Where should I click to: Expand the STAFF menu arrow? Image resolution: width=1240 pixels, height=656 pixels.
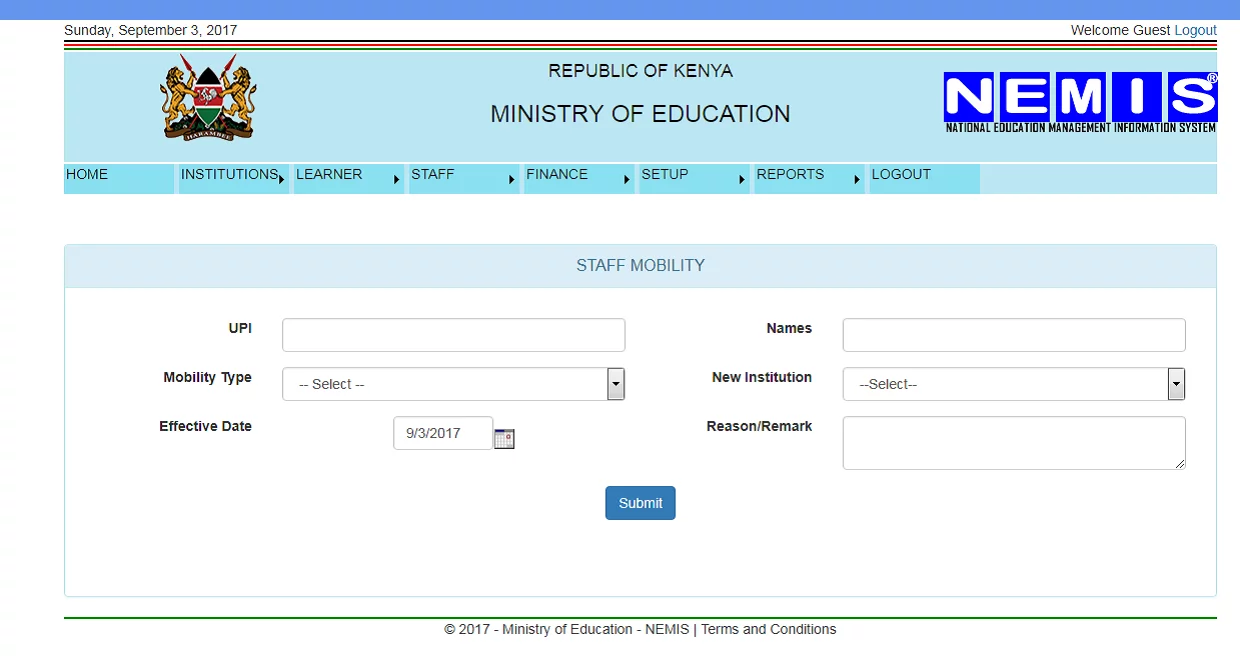click(x=512, y=180)
